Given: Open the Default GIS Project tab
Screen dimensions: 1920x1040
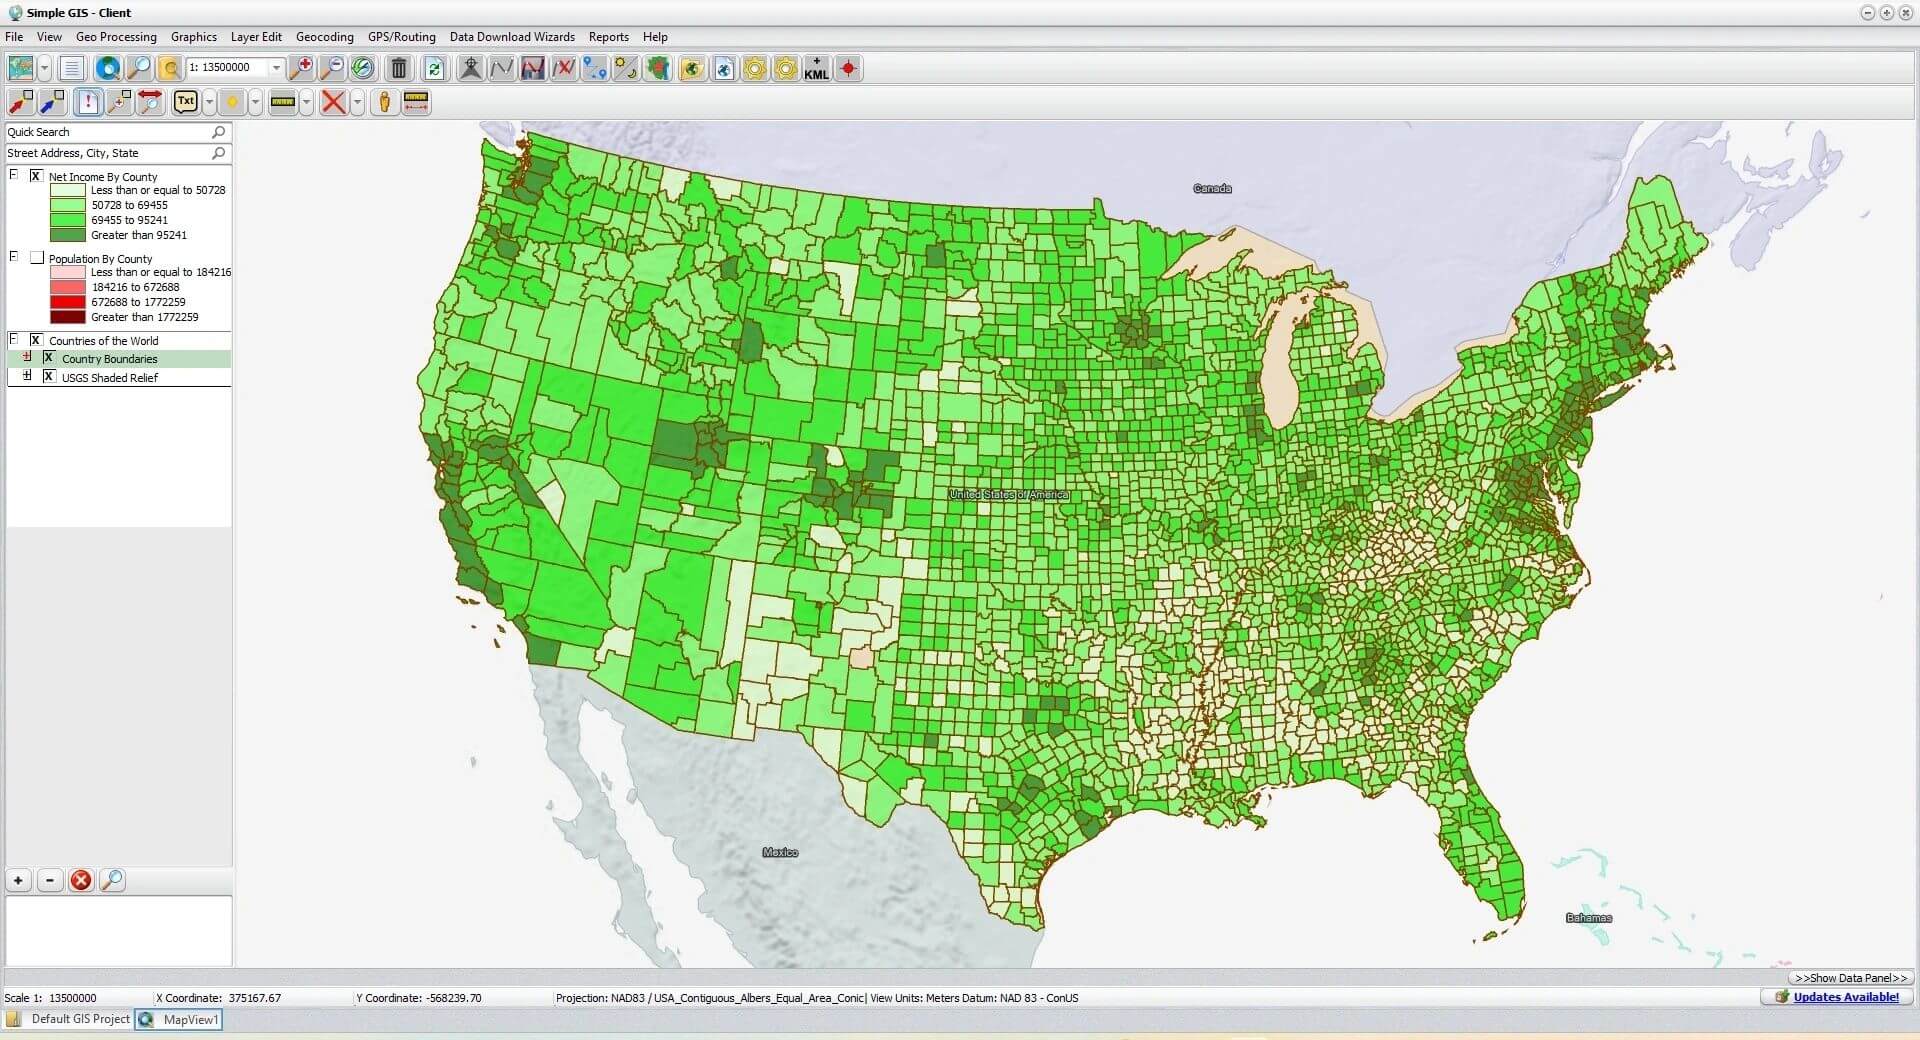Looking at the screenshot, I should tap(69, 1019).
